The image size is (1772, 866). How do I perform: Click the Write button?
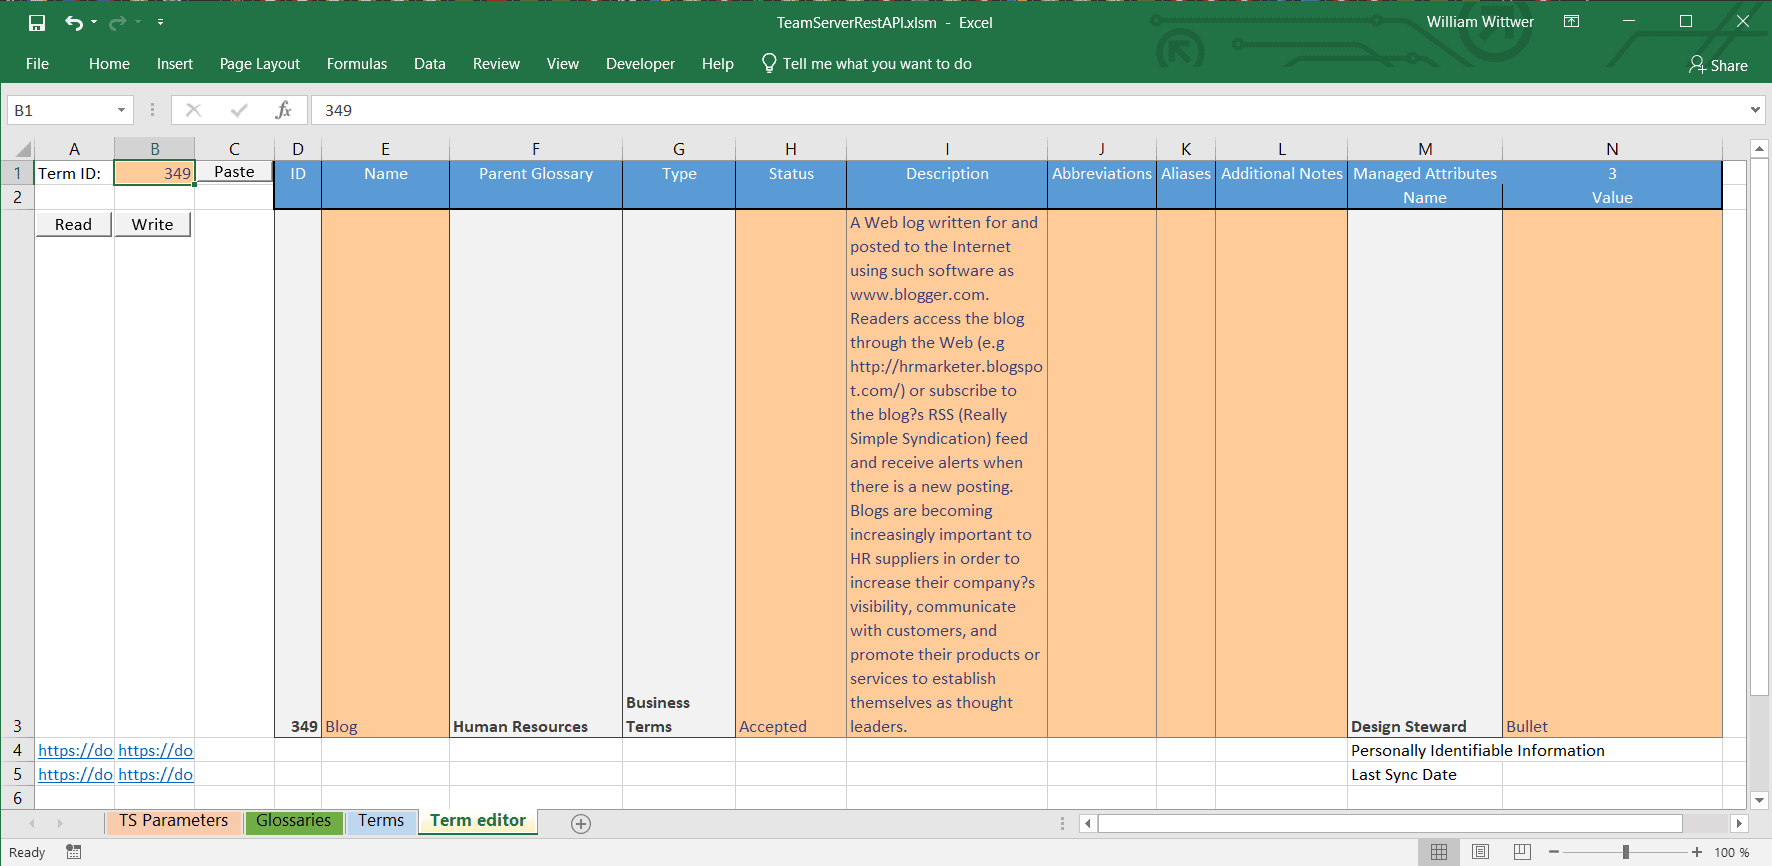pyautogui.click(x=153, y=224)
